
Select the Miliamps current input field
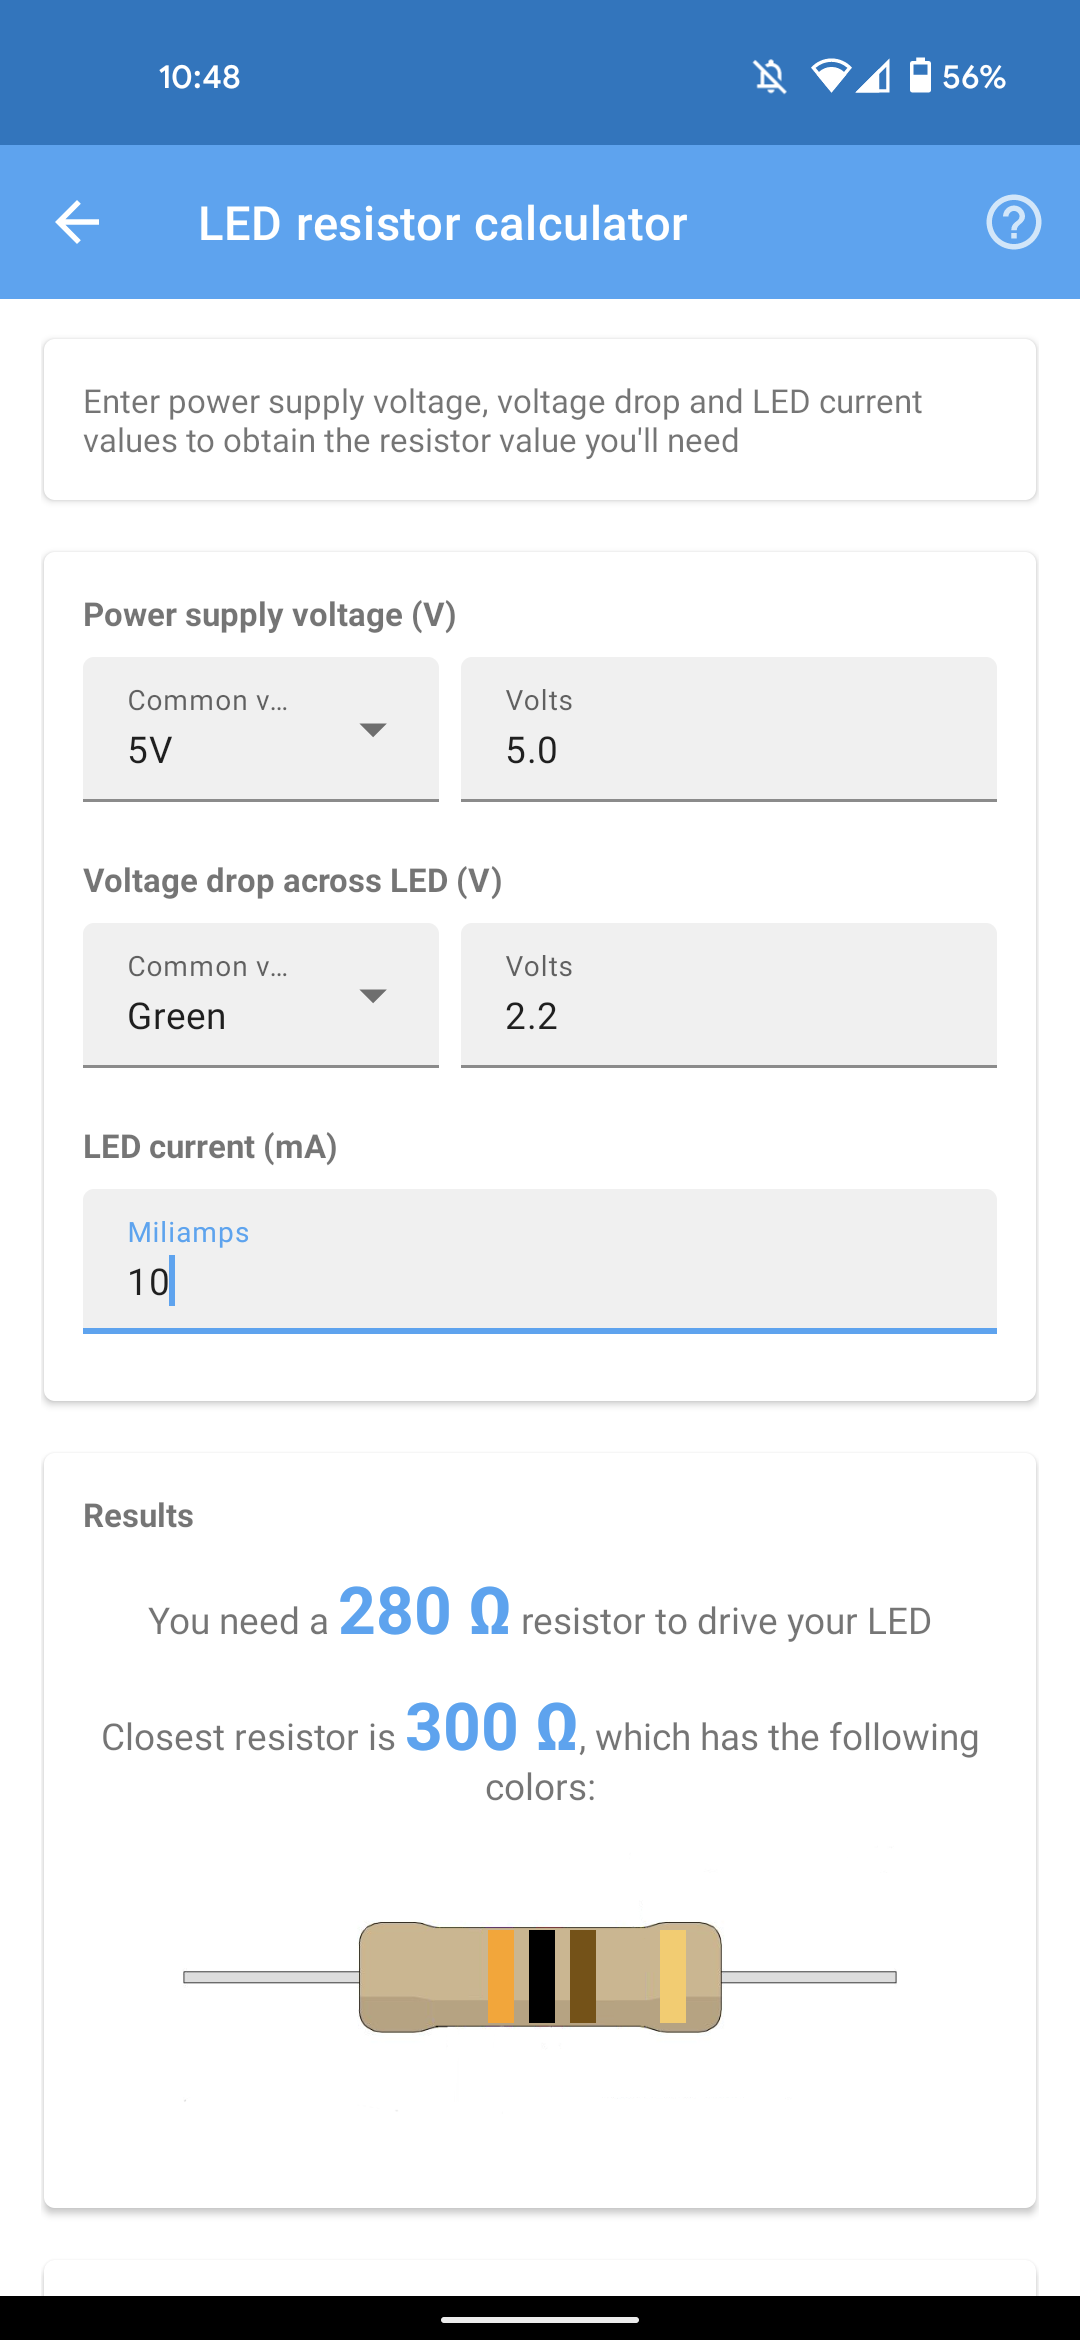coord(540,1261)
